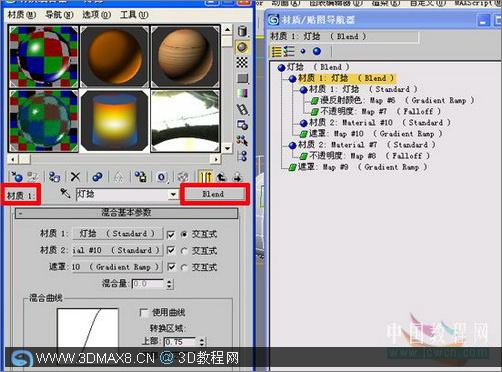This screenshot has height=372, width=502.
Task: Switch navigator to small icons view
Action: pos(303,51)
